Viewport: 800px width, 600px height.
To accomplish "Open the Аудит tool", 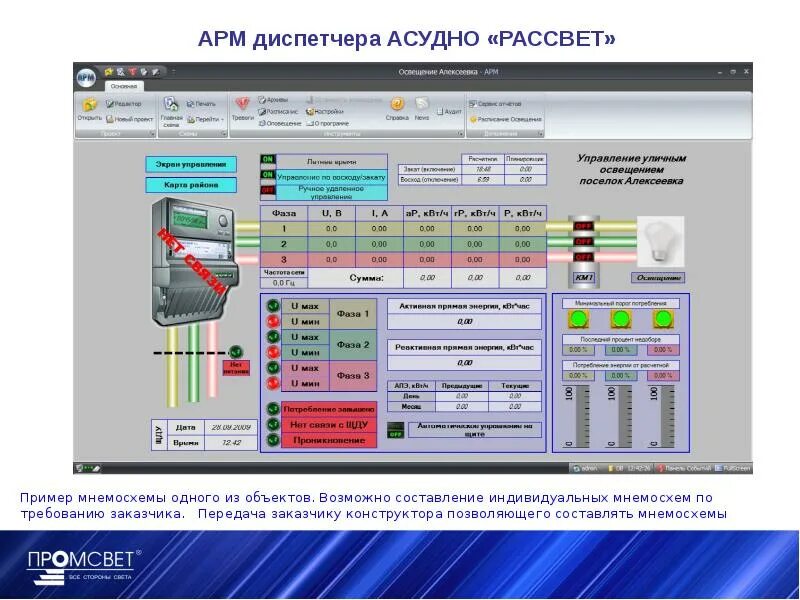I will (x=449, y=111).
